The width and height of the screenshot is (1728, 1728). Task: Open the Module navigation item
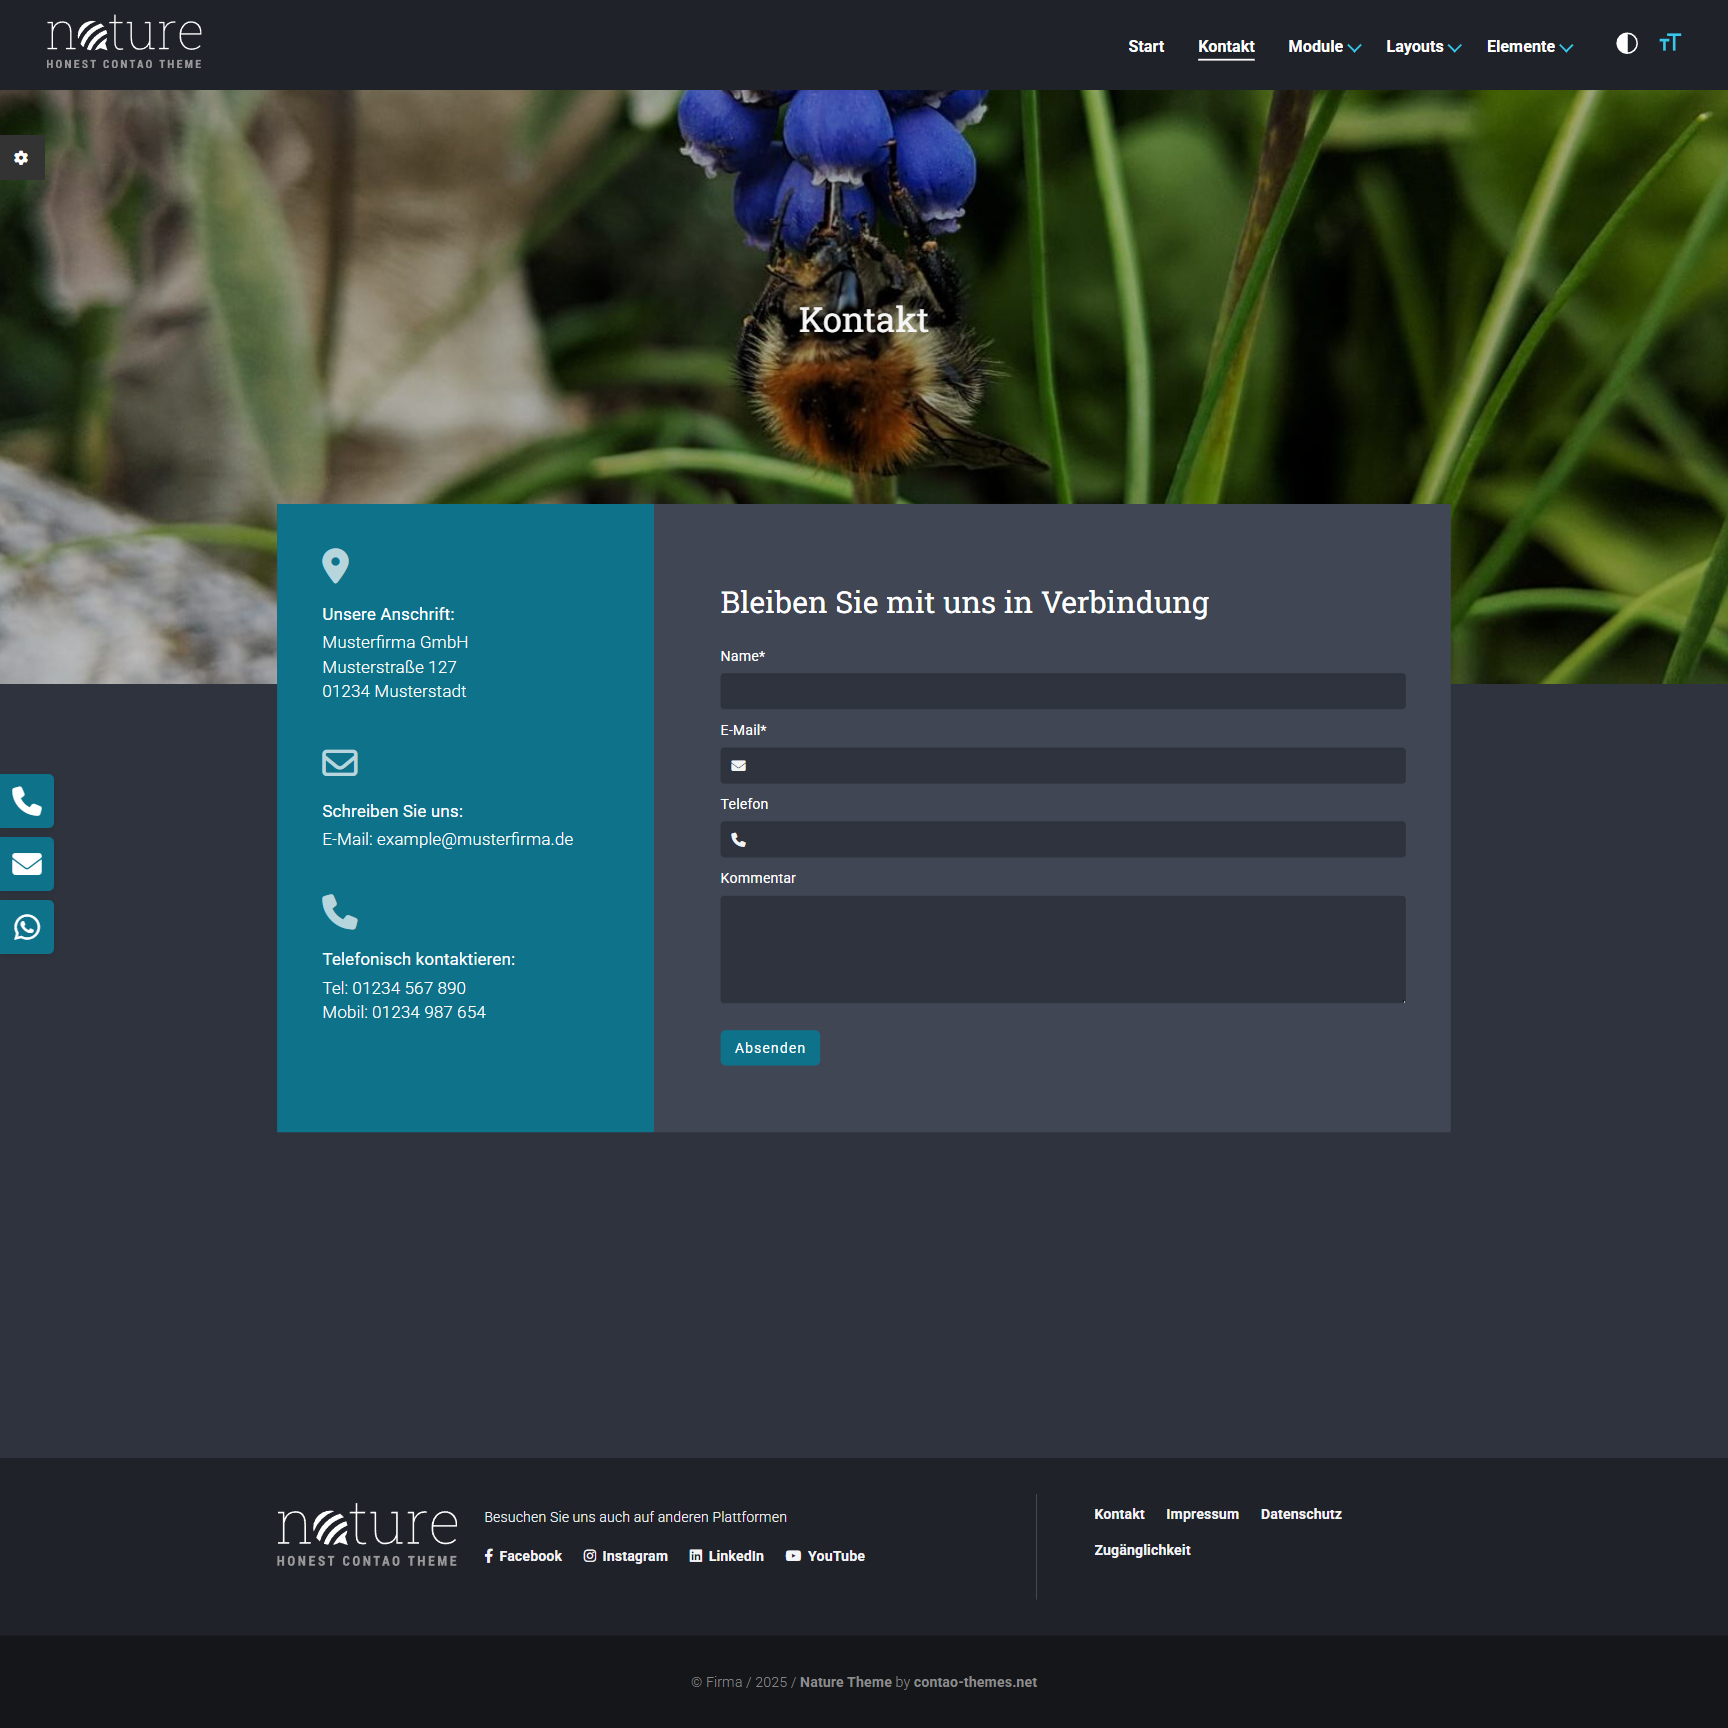[1315, 46]
